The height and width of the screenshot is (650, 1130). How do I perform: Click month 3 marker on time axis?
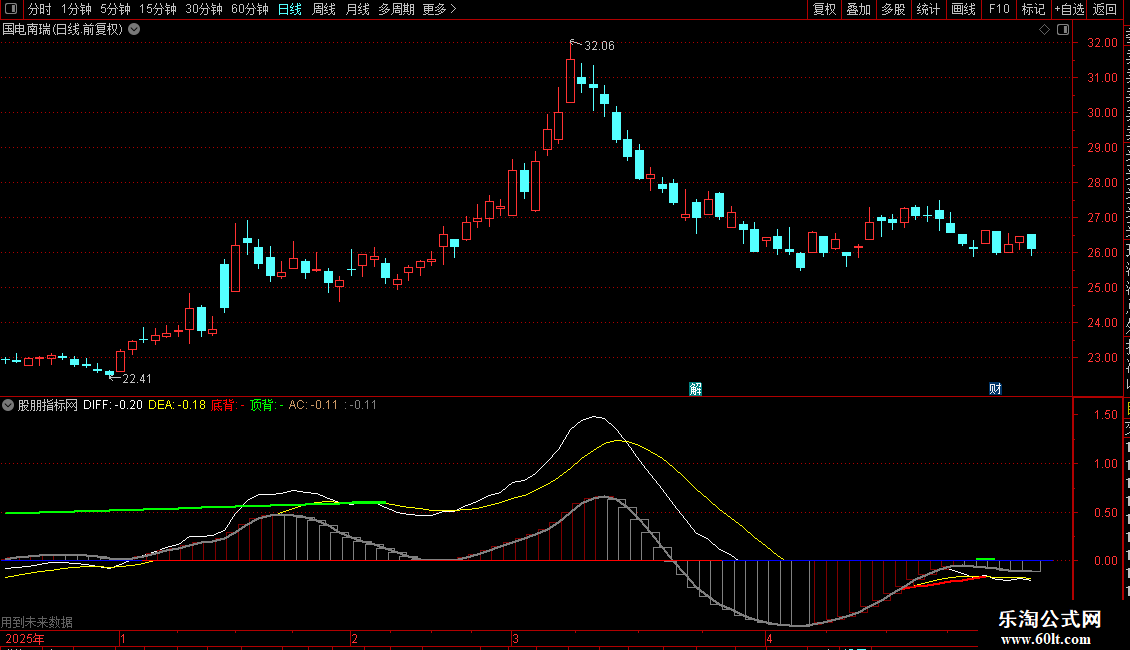point(515,639)
